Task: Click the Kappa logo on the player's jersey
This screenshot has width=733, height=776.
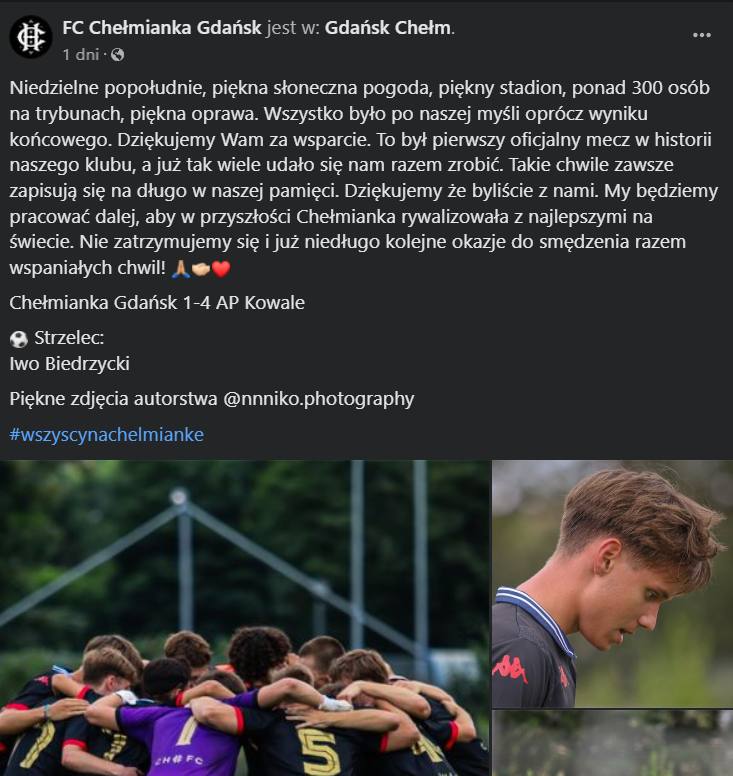Action: (x=511, y=669)
